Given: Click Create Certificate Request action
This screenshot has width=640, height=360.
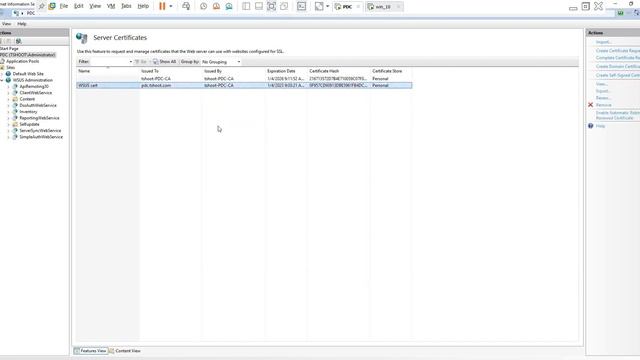Looking at the screenshot, I should (x=618, y=51).
